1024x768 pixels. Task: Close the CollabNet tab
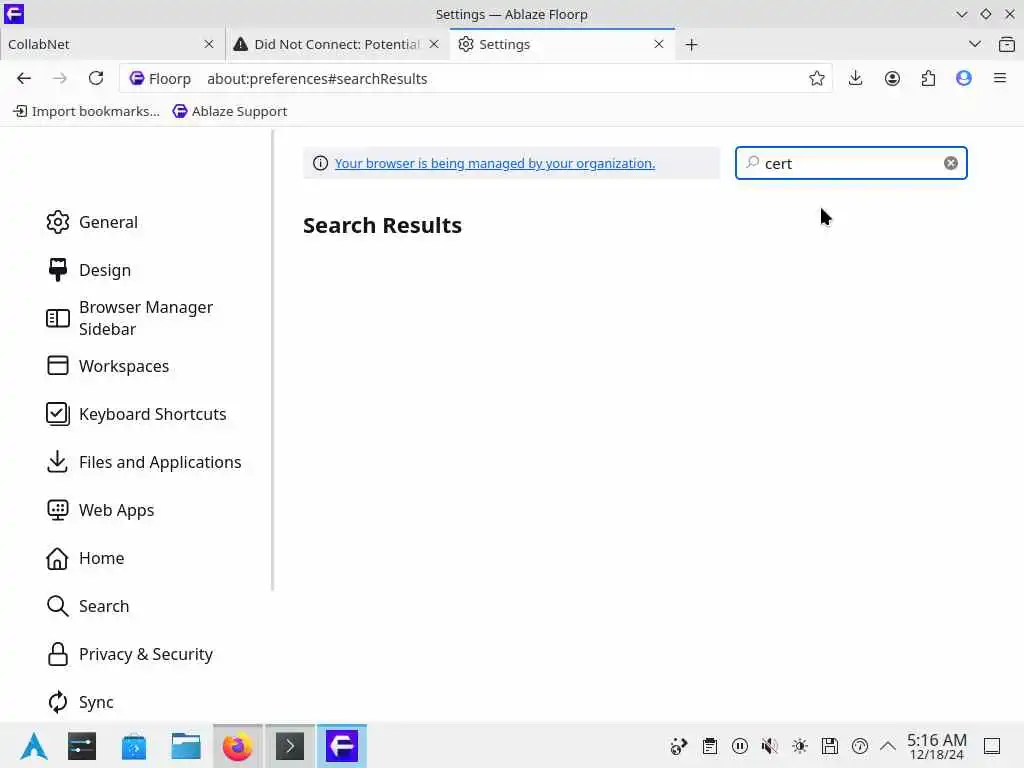[x=209, y=44]
